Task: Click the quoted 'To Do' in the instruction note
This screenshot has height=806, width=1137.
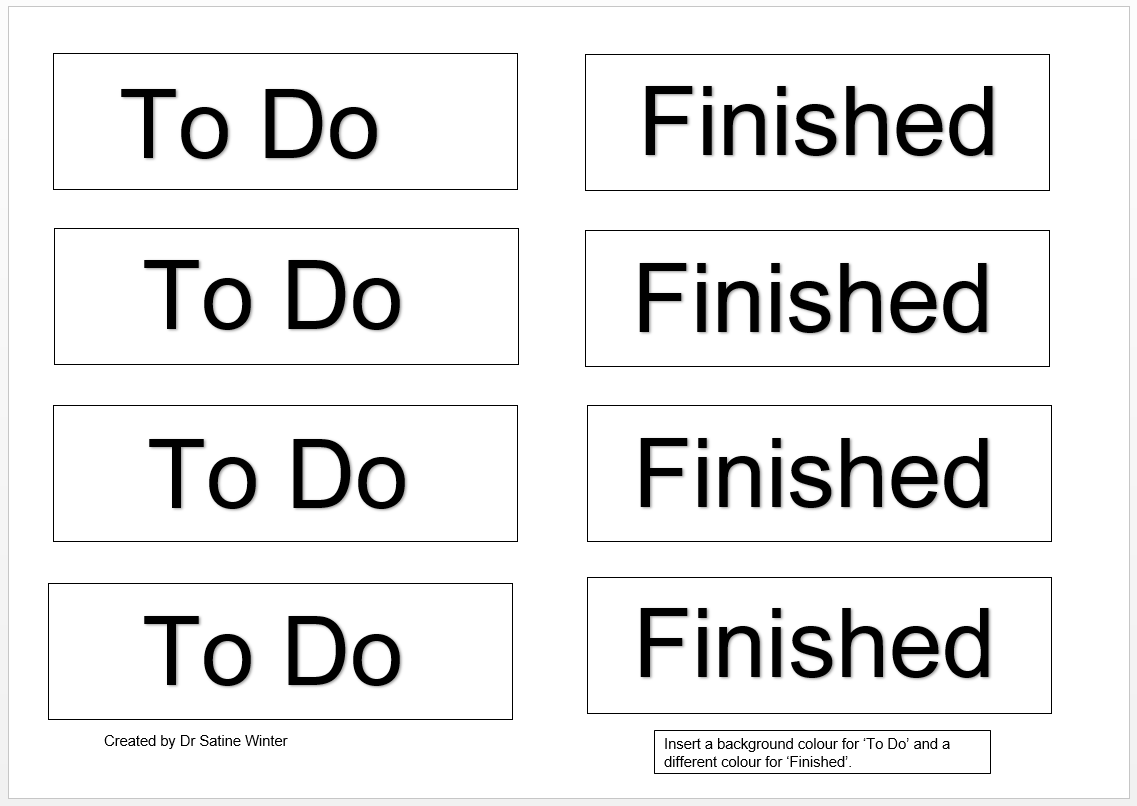Action: point(885,744)
